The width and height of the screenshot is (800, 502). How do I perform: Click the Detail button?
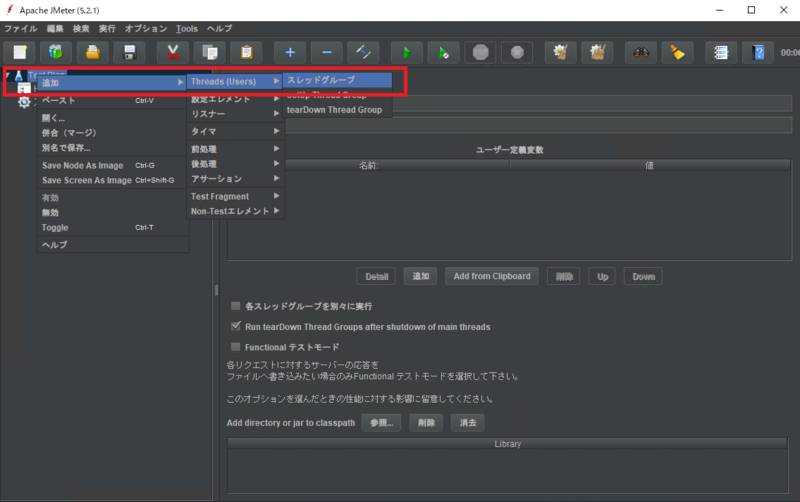(x=377, y=277)
